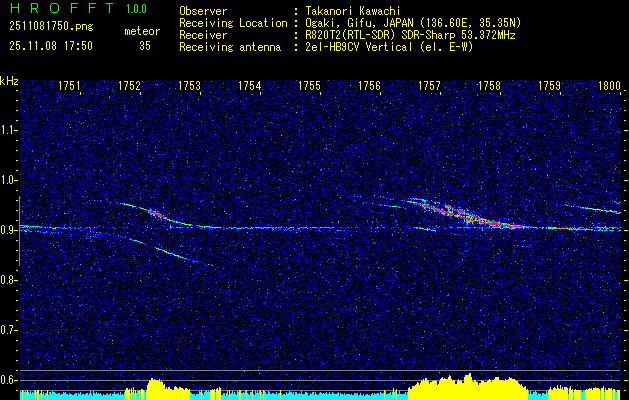Viewport: 629px width, 400px height.
Task: Click the 1755 time marker
Action: (310, 86)
